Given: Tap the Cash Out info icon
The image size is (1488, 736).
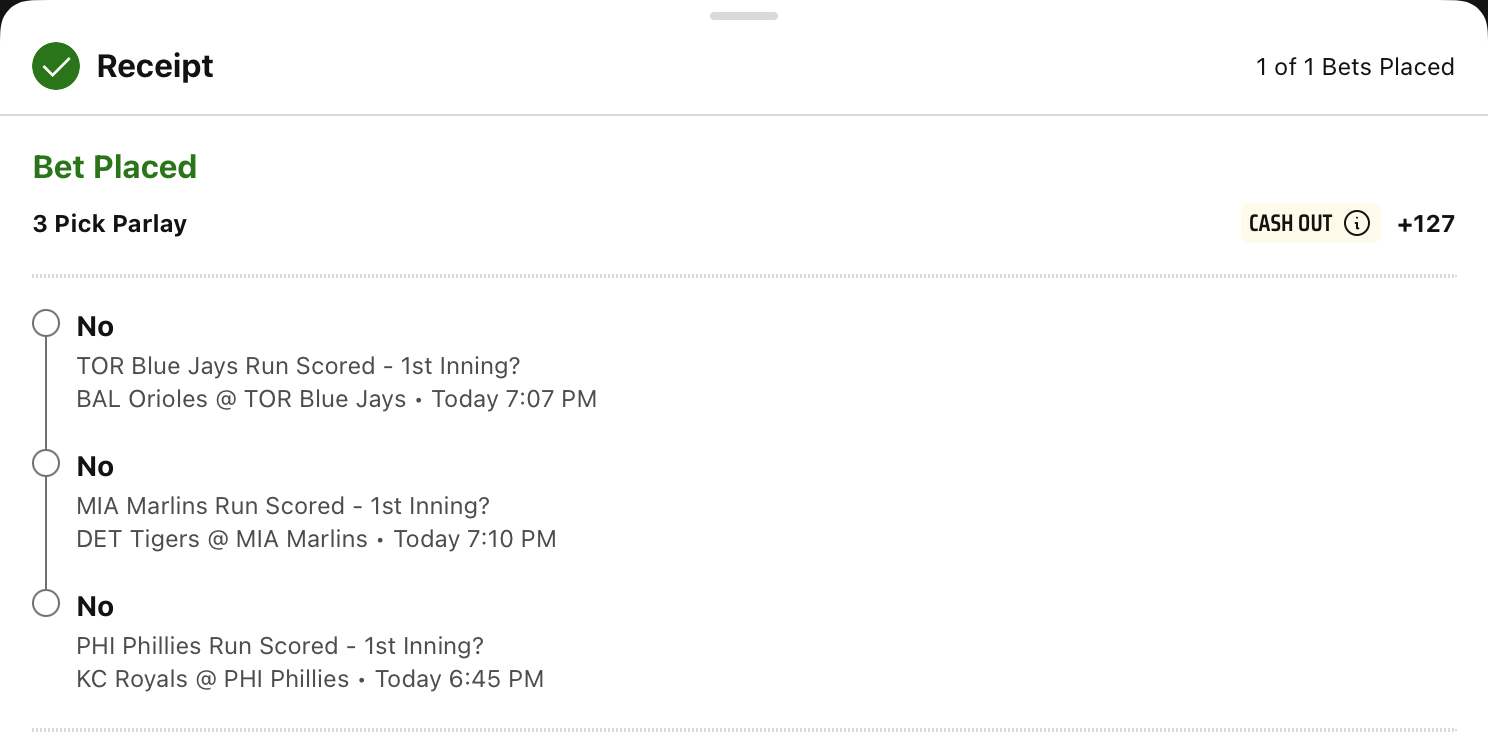Looking at the screenshot, I should 1356,223.
